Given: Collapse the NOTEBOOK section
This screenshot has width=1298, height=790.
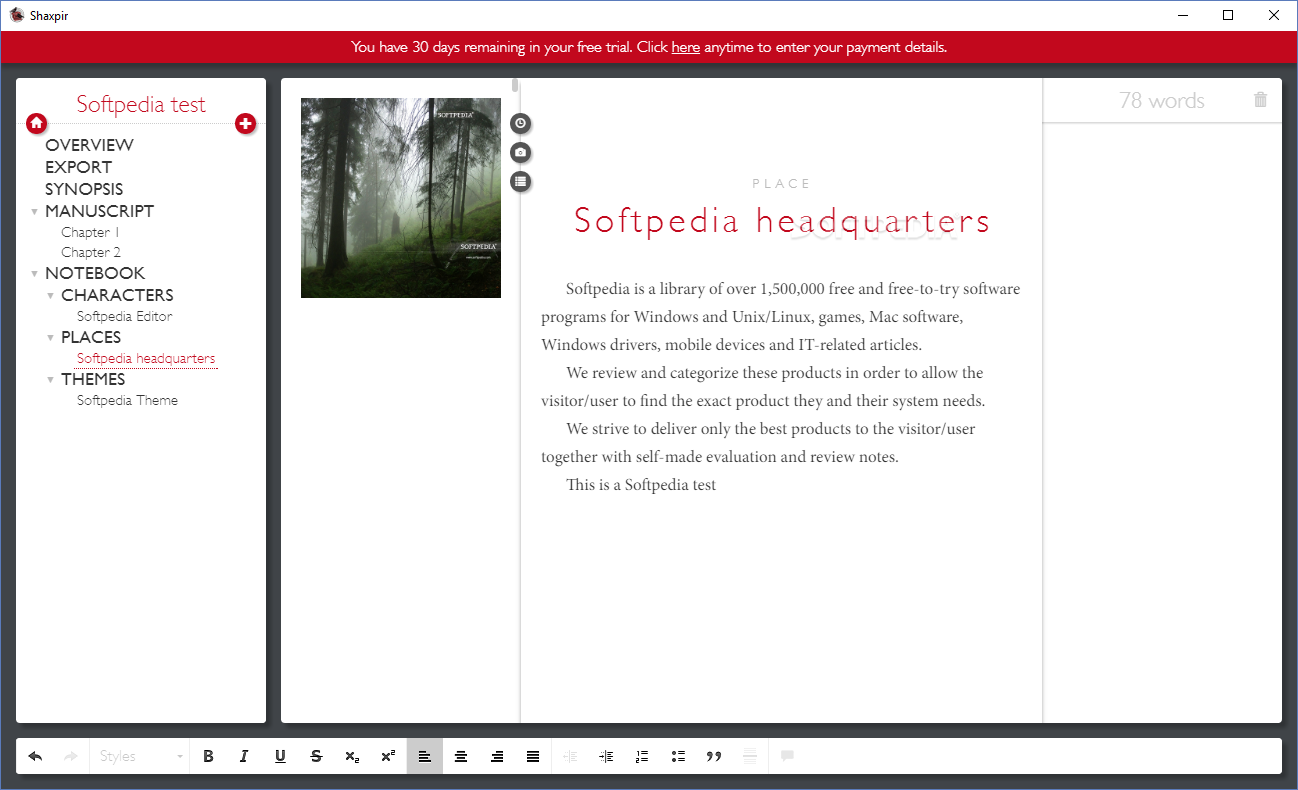Looking at the screenshot, I should (34, 274).
